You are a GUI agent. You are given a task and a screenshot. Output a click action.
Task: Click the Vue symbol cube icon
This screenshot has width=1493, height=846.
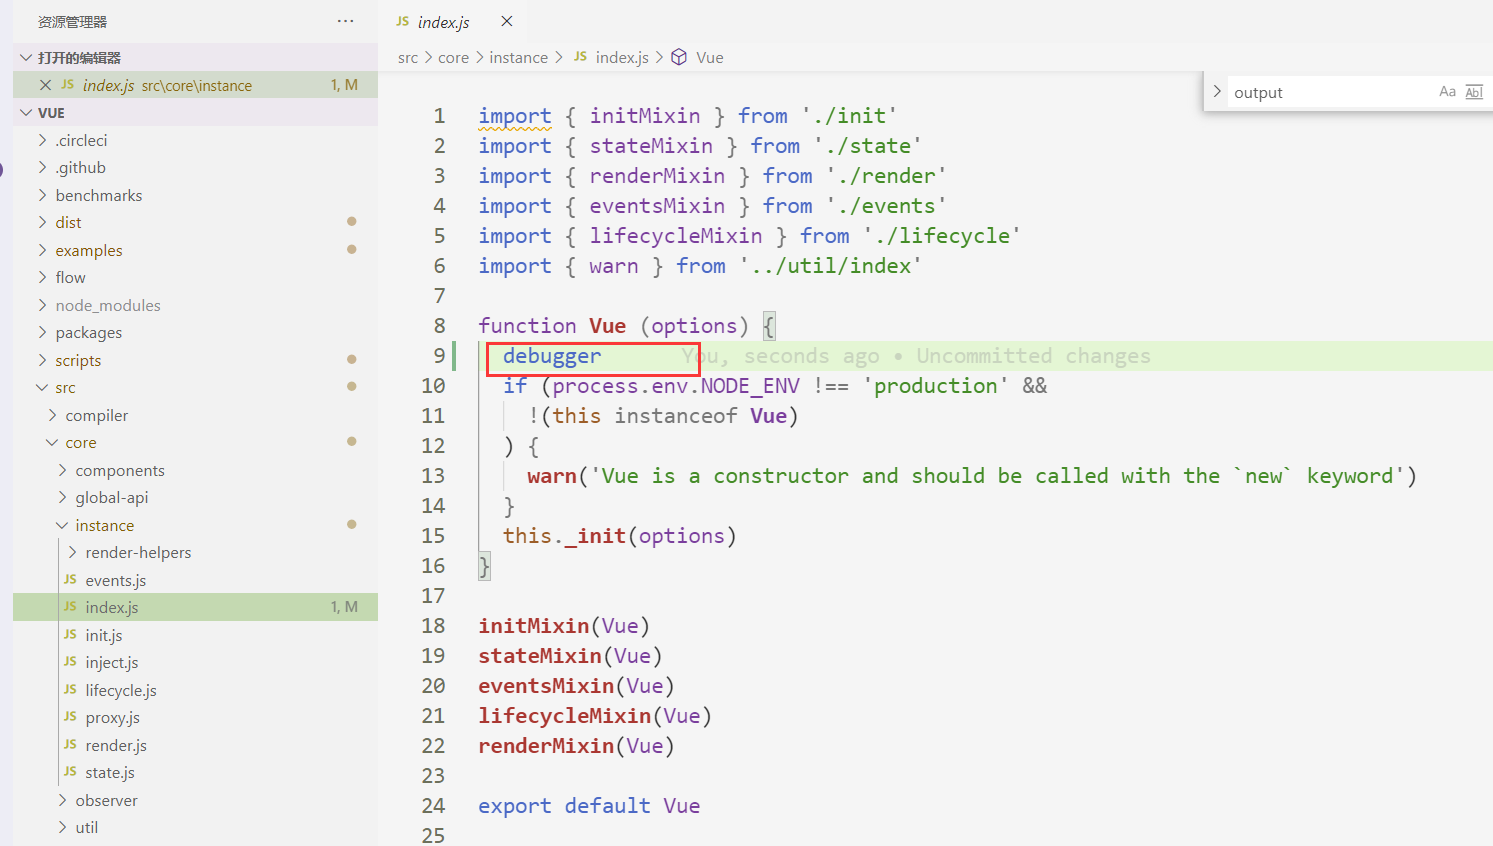pyautogui.click(x=679, y=57)
